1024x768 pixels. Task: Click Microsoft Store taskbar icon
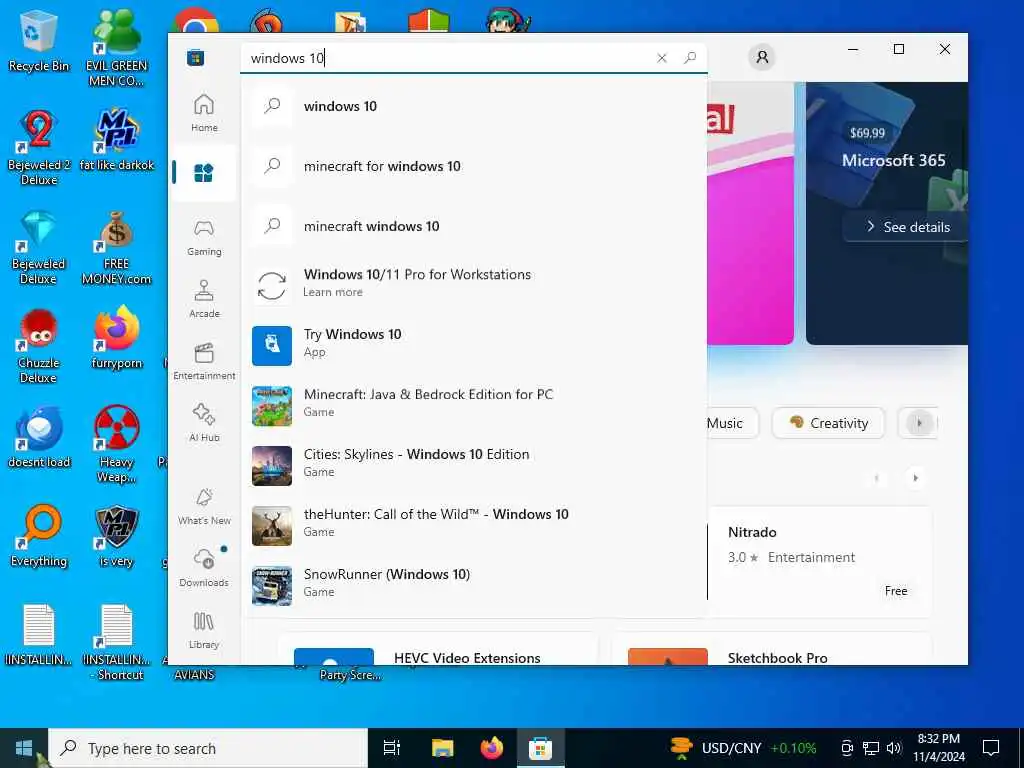[x=541, y=748]
